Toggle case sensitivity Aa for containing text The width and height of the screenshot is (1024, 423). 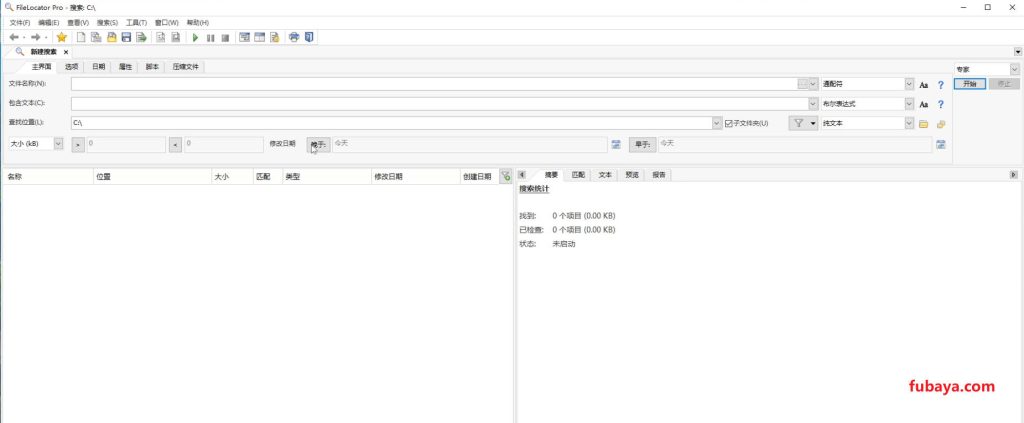pyautogui.click(x=924, y=104)
